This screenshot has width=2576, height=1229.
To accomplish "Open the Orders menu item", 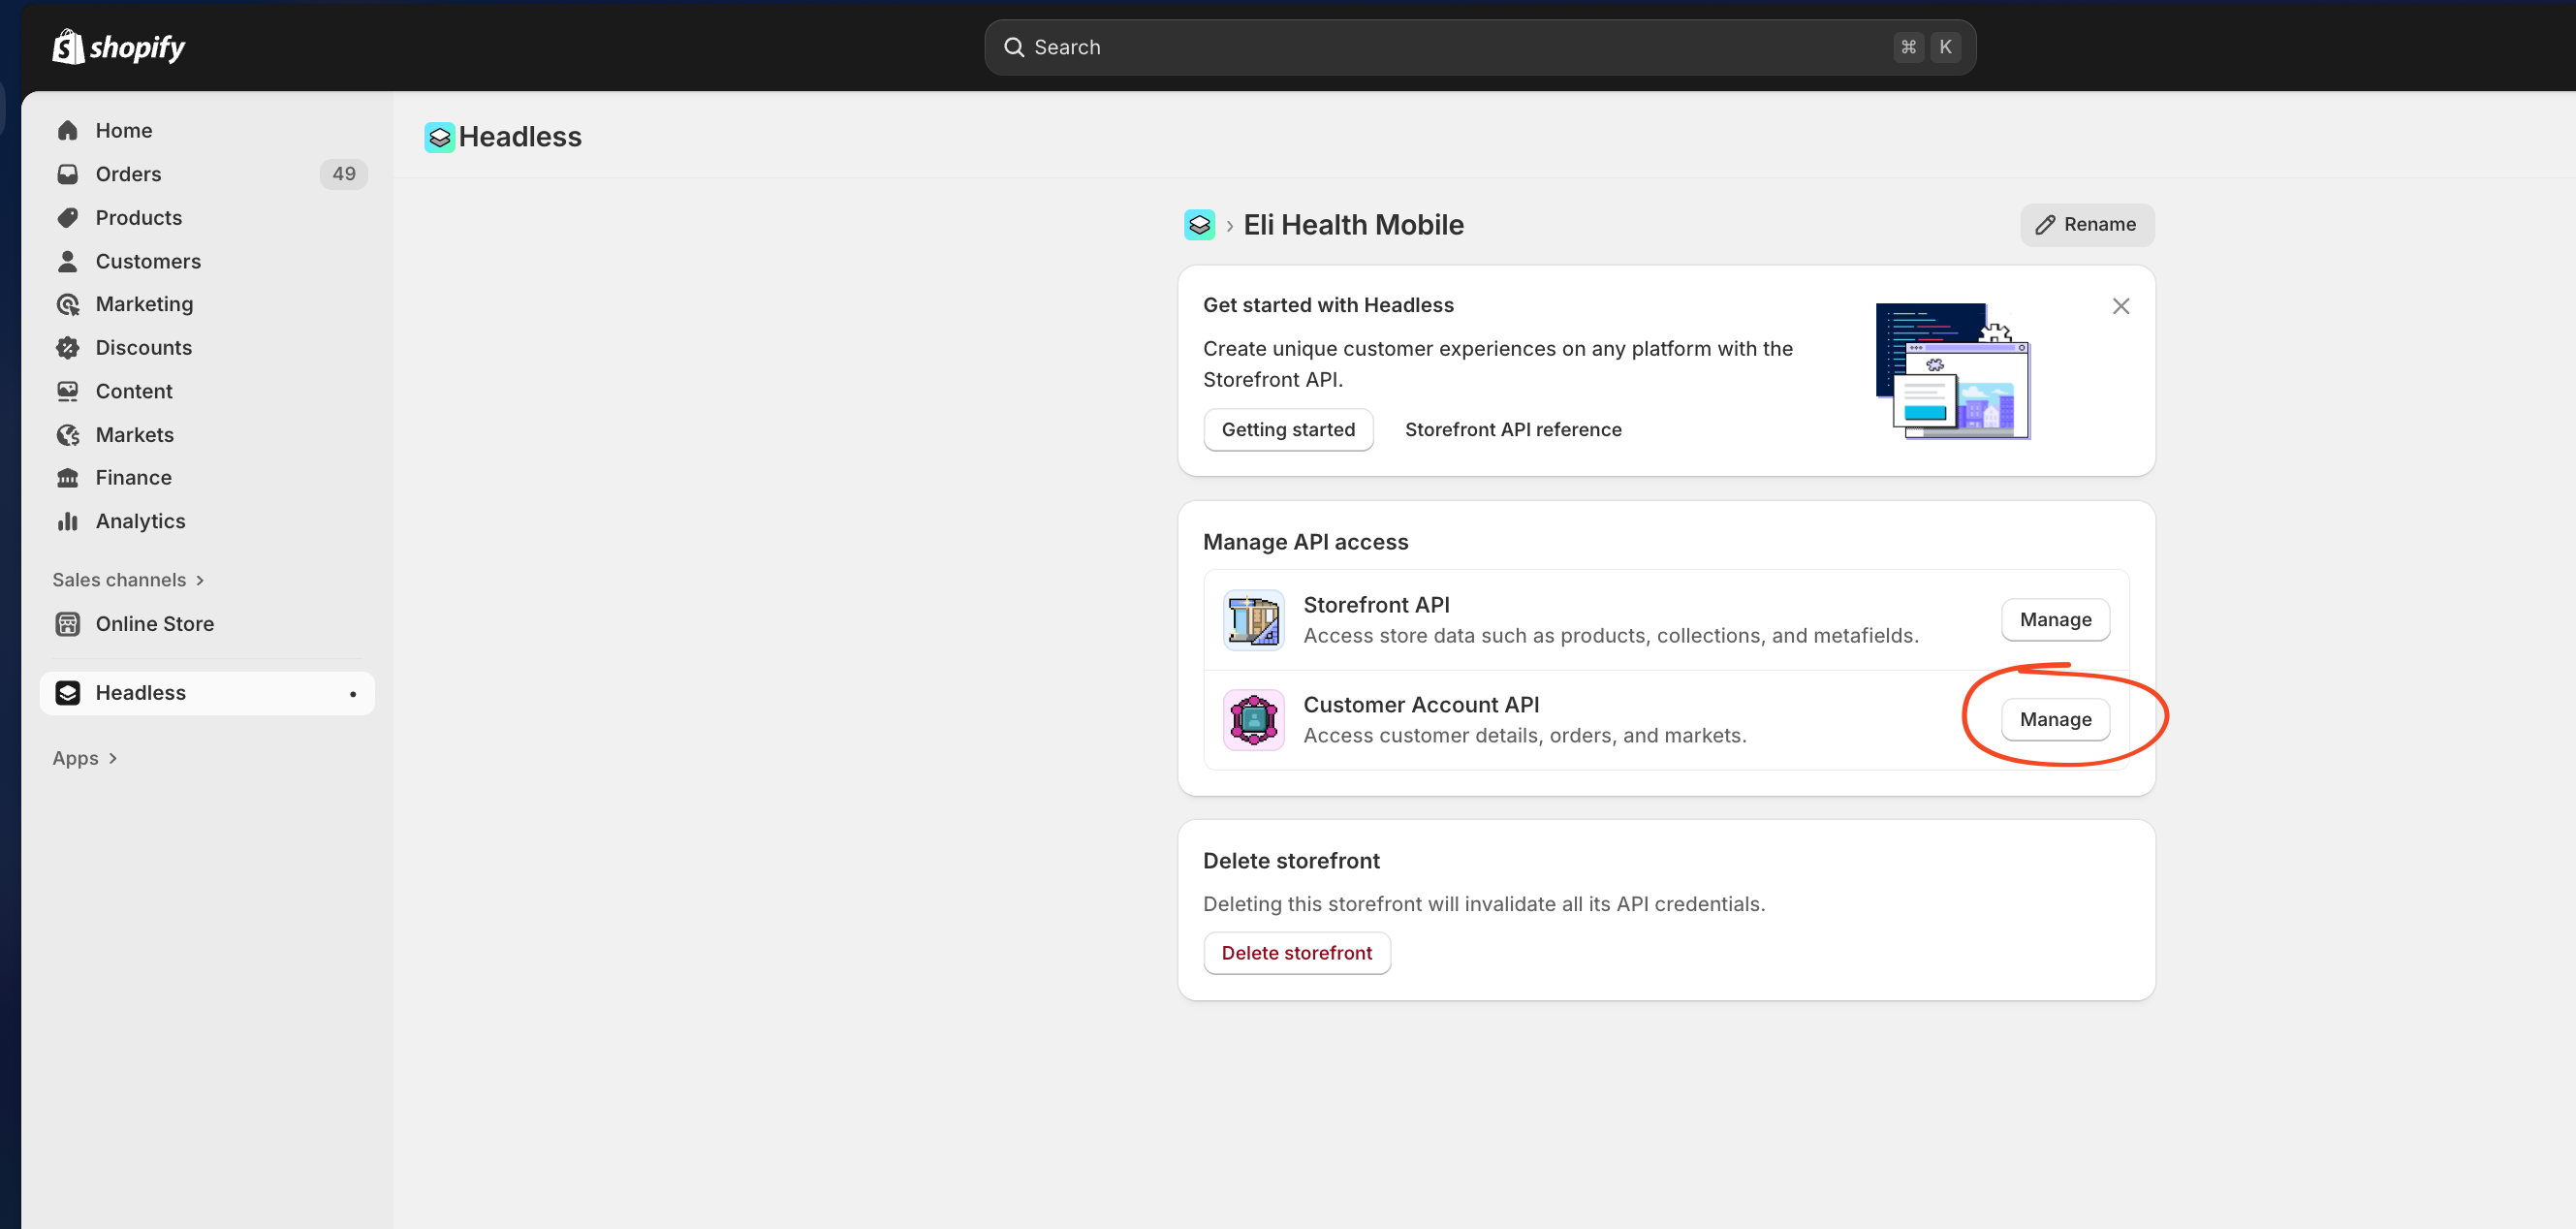I will click(x=128, y=174).
